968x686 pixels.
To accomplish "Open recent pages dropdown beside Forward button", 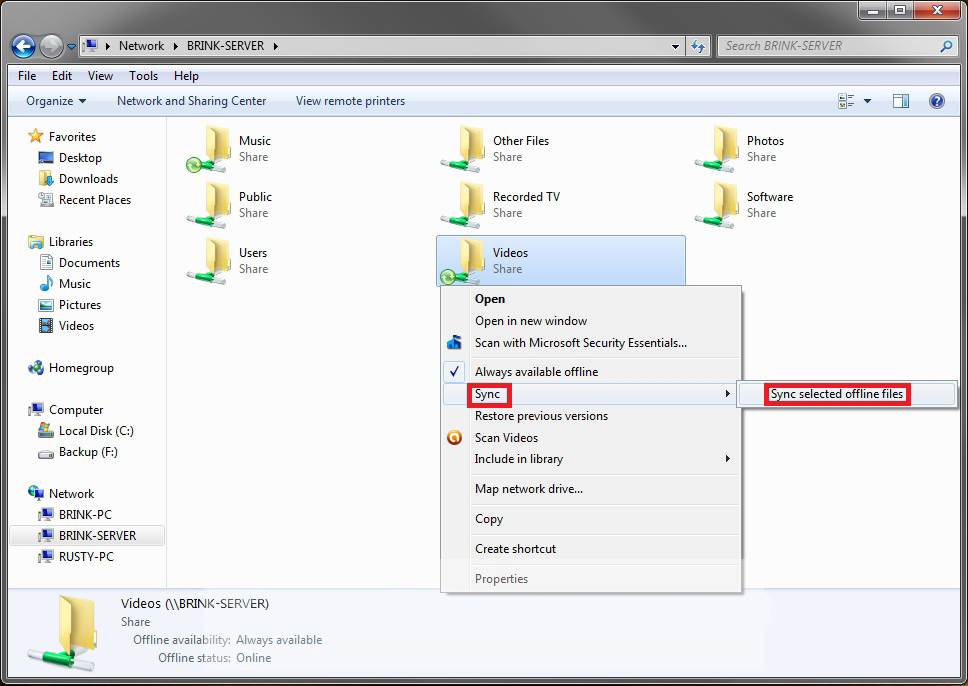I will (x=71, y=46).
